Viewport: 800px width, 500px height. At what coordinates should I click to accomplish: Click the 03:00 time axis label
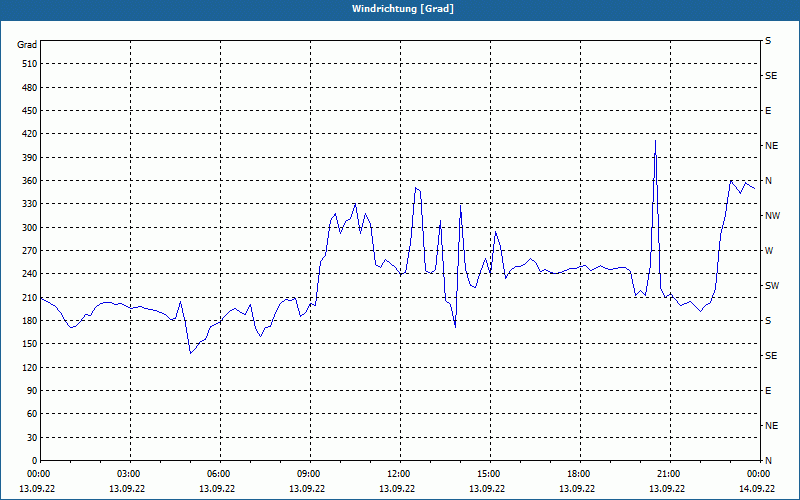click(127, 474)
